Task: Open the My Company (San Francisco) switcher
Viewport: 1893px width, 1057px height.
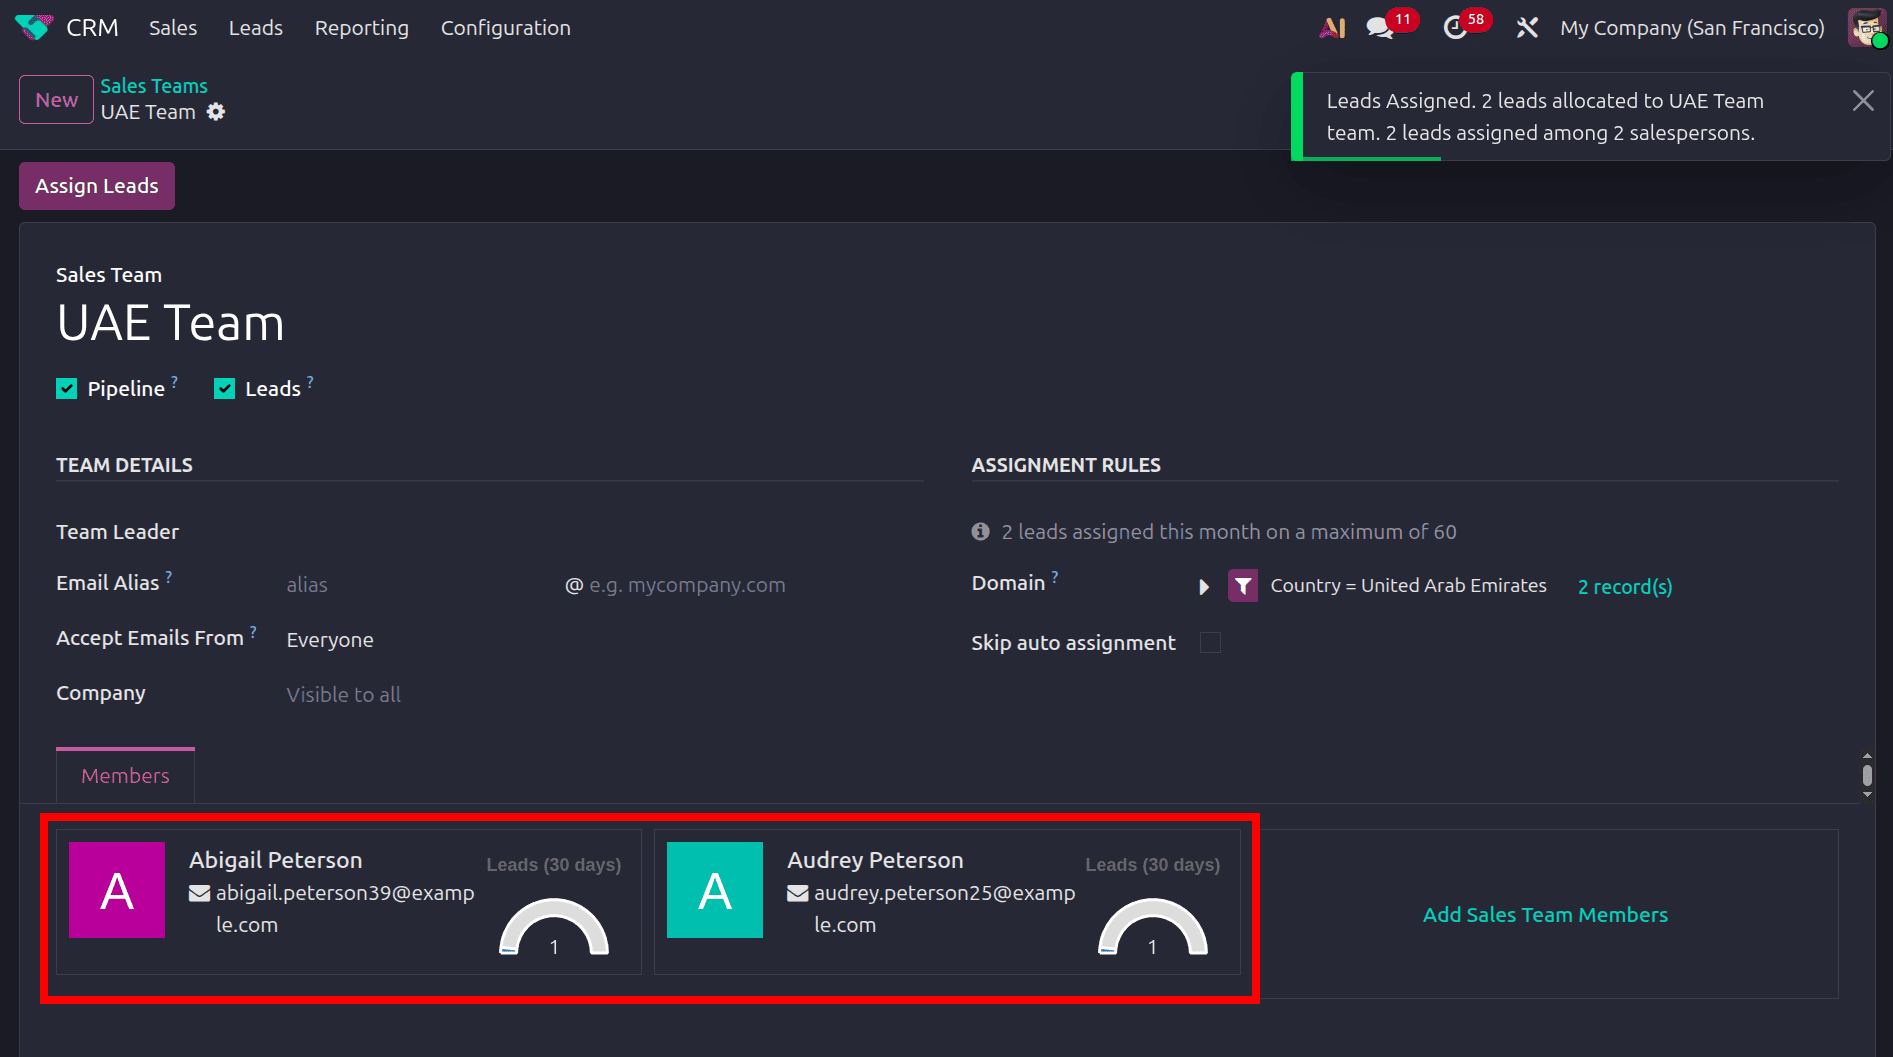Action: click(x=1692, y=28)
